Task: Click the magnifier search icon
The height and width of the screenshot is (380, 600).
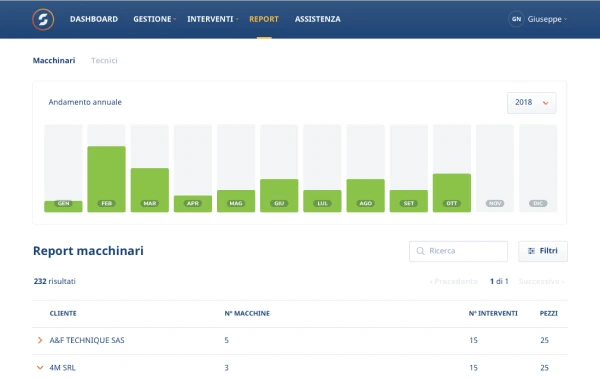Action: [420, 251]
